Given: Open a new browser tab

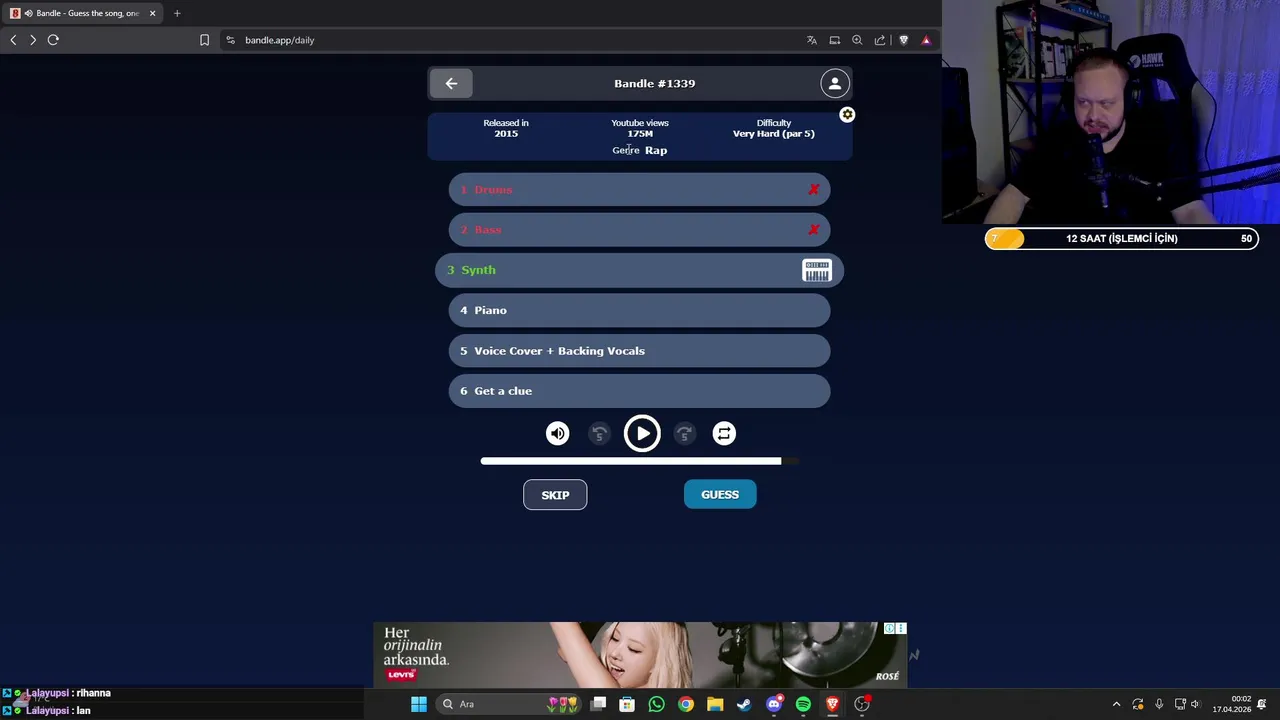Looking at the screenshot, I should click(177, 13).
